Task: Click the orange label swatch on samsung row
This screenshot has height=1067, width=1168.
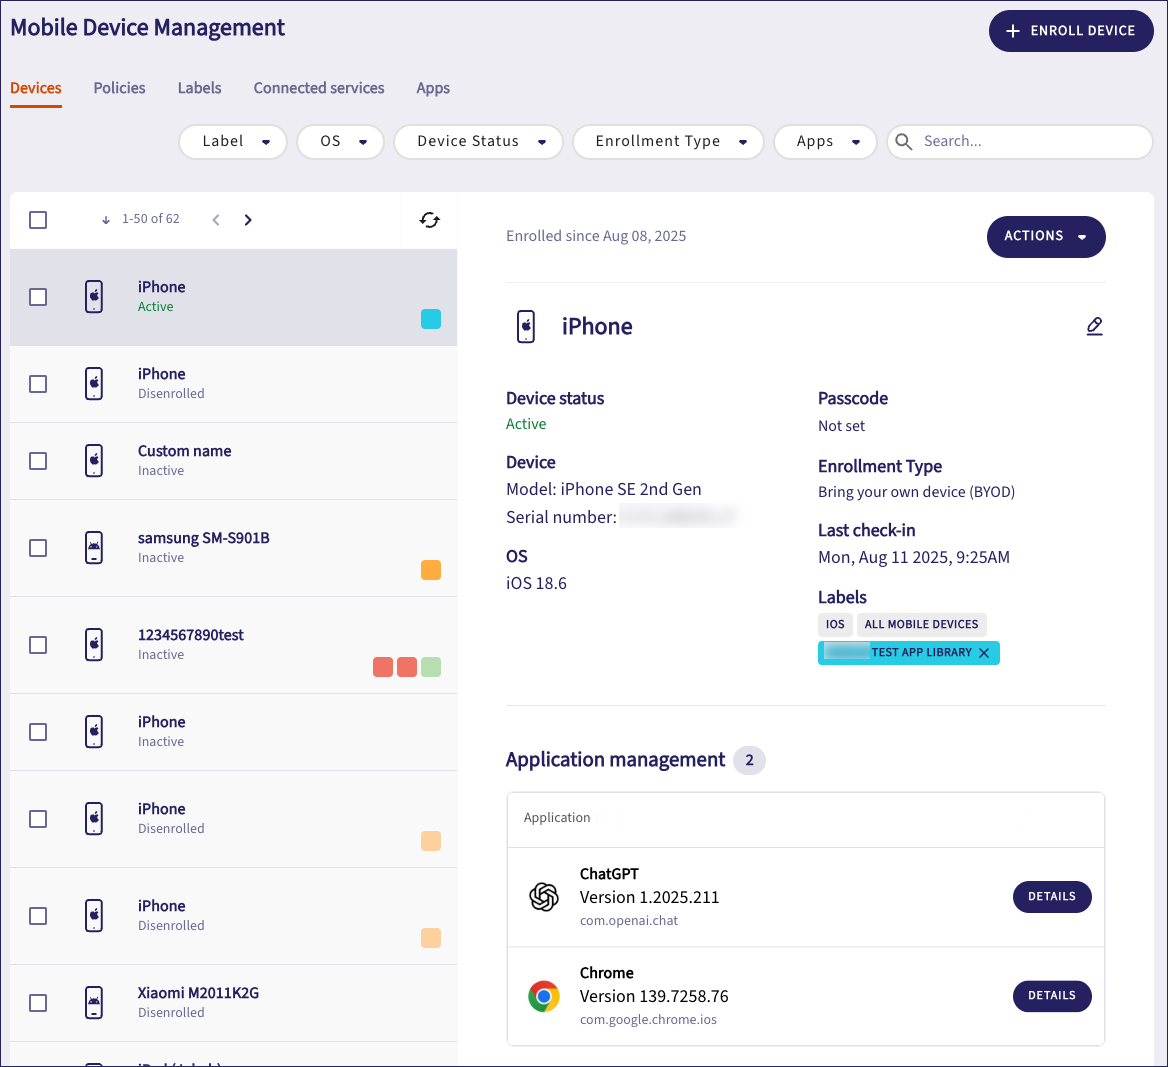Action: click(x=431, y=570)
